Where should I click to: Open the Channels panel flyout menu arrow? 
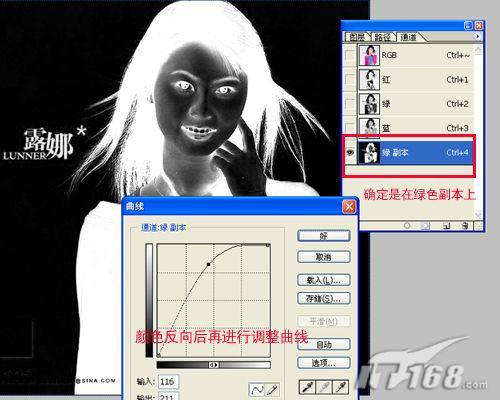(x=478, y=36)
